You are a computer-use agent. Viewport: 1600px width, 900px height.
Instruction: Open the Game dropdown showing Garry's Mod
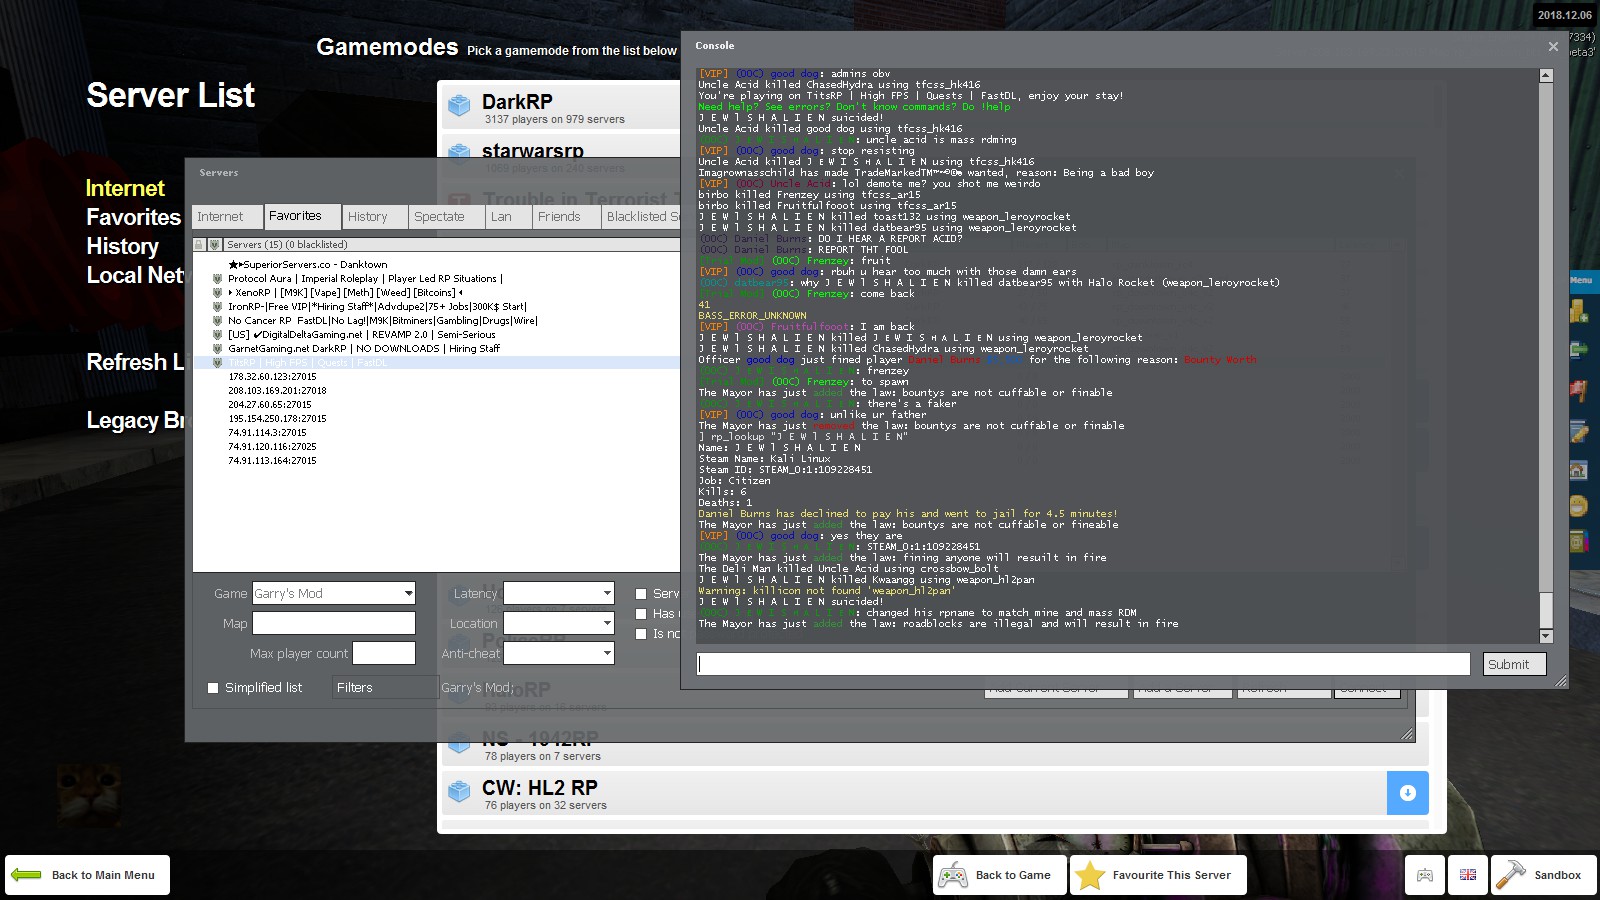tap(334, 593)
